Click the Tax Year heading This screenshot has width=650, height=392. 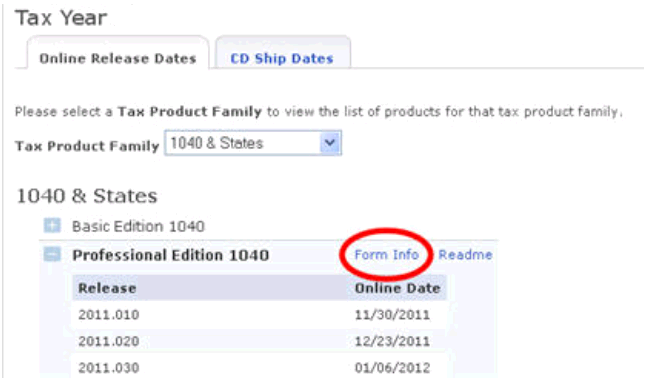point(61,18)
